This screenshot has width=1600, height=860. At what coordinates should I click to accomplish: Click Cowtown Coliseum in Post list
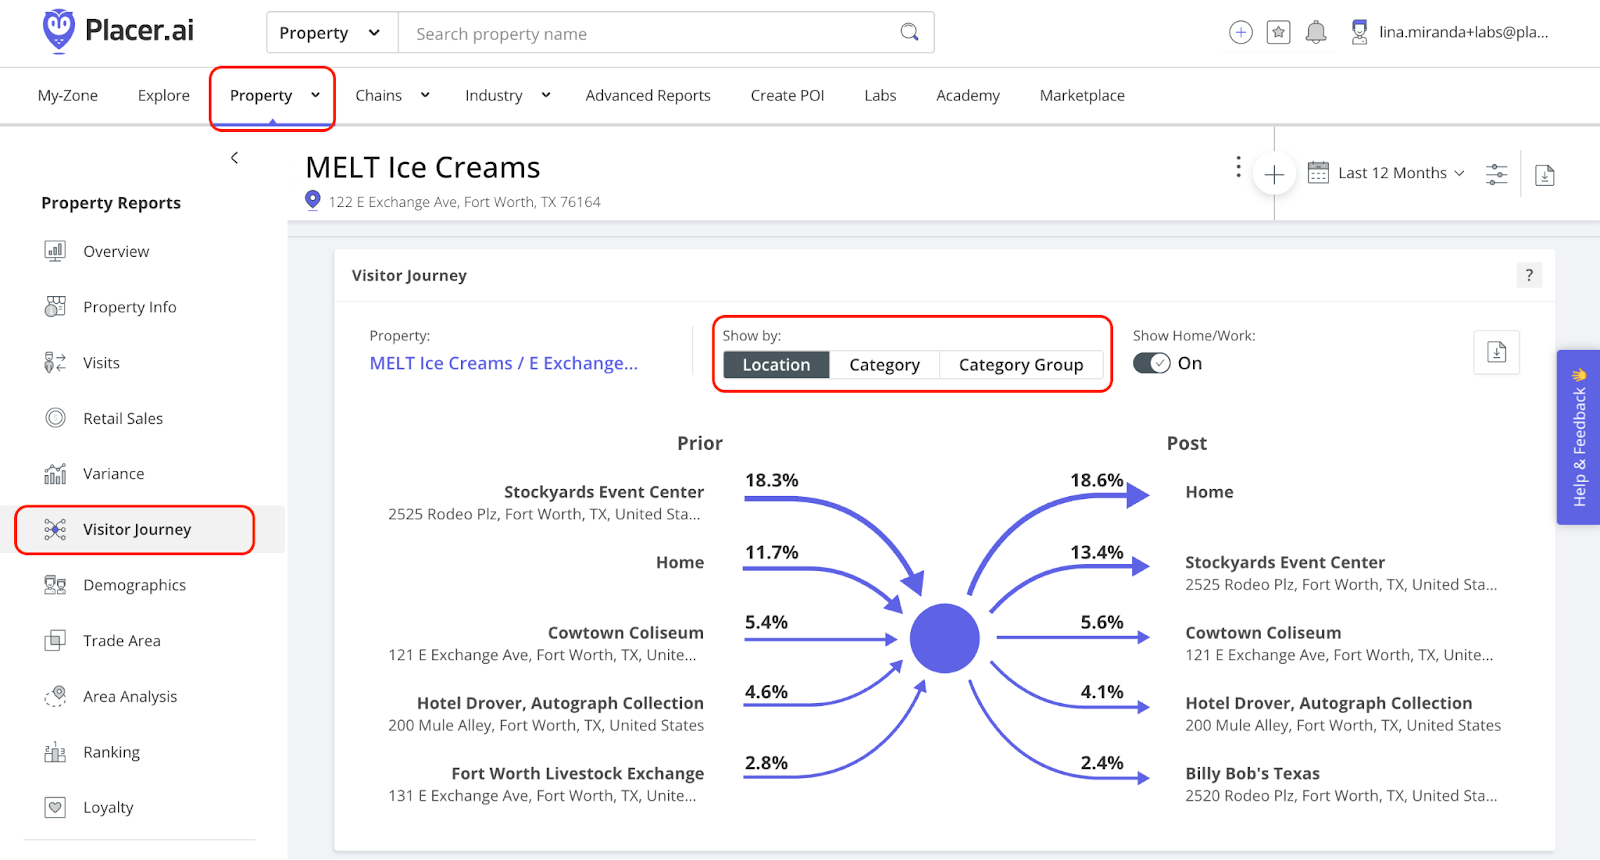[x=1263, y=633]
